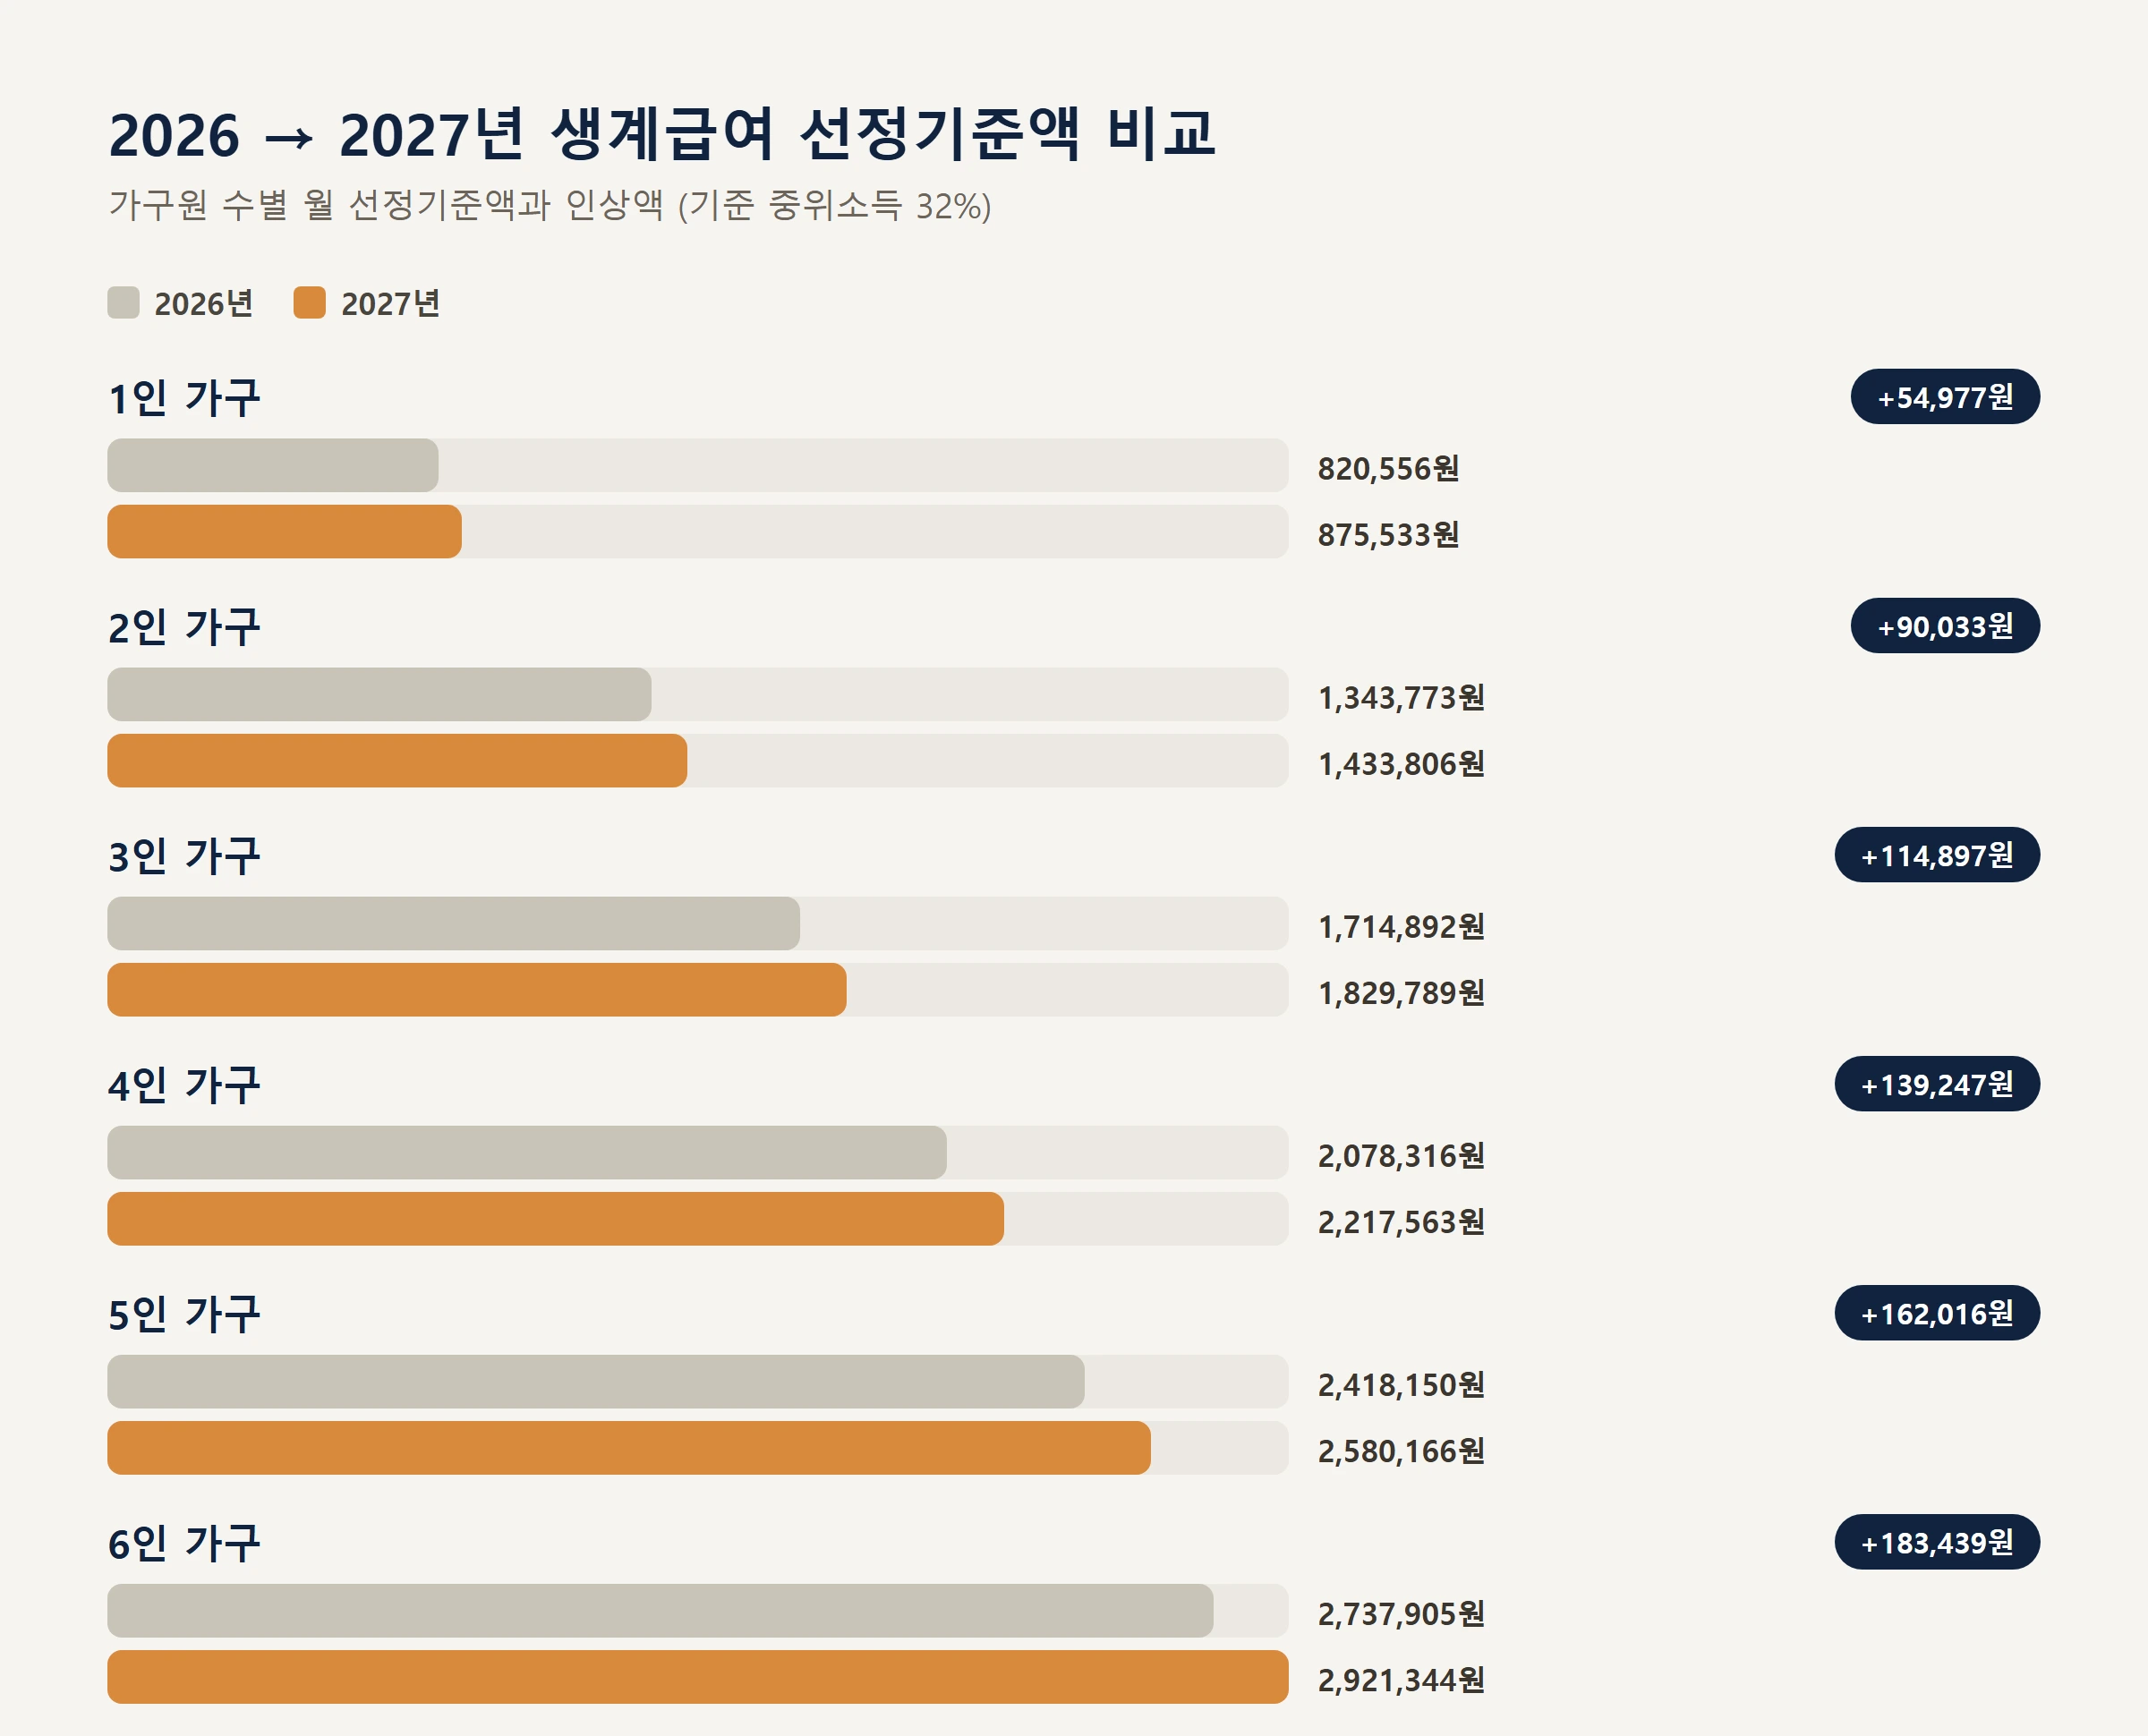Click the orange 2027 bar for 5인 가구
This screenshot has height=1736, width=2148.
click(629, 1447)
